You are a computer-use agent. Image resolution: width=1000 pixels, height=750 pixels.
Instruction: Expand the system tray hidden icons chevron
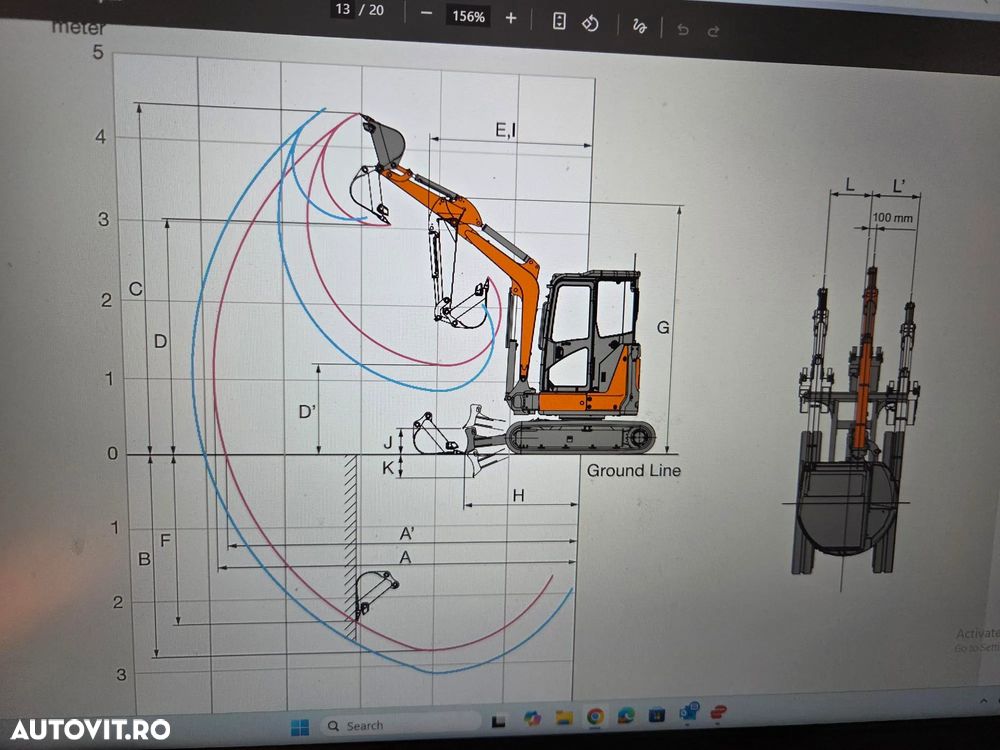(983, 701)
